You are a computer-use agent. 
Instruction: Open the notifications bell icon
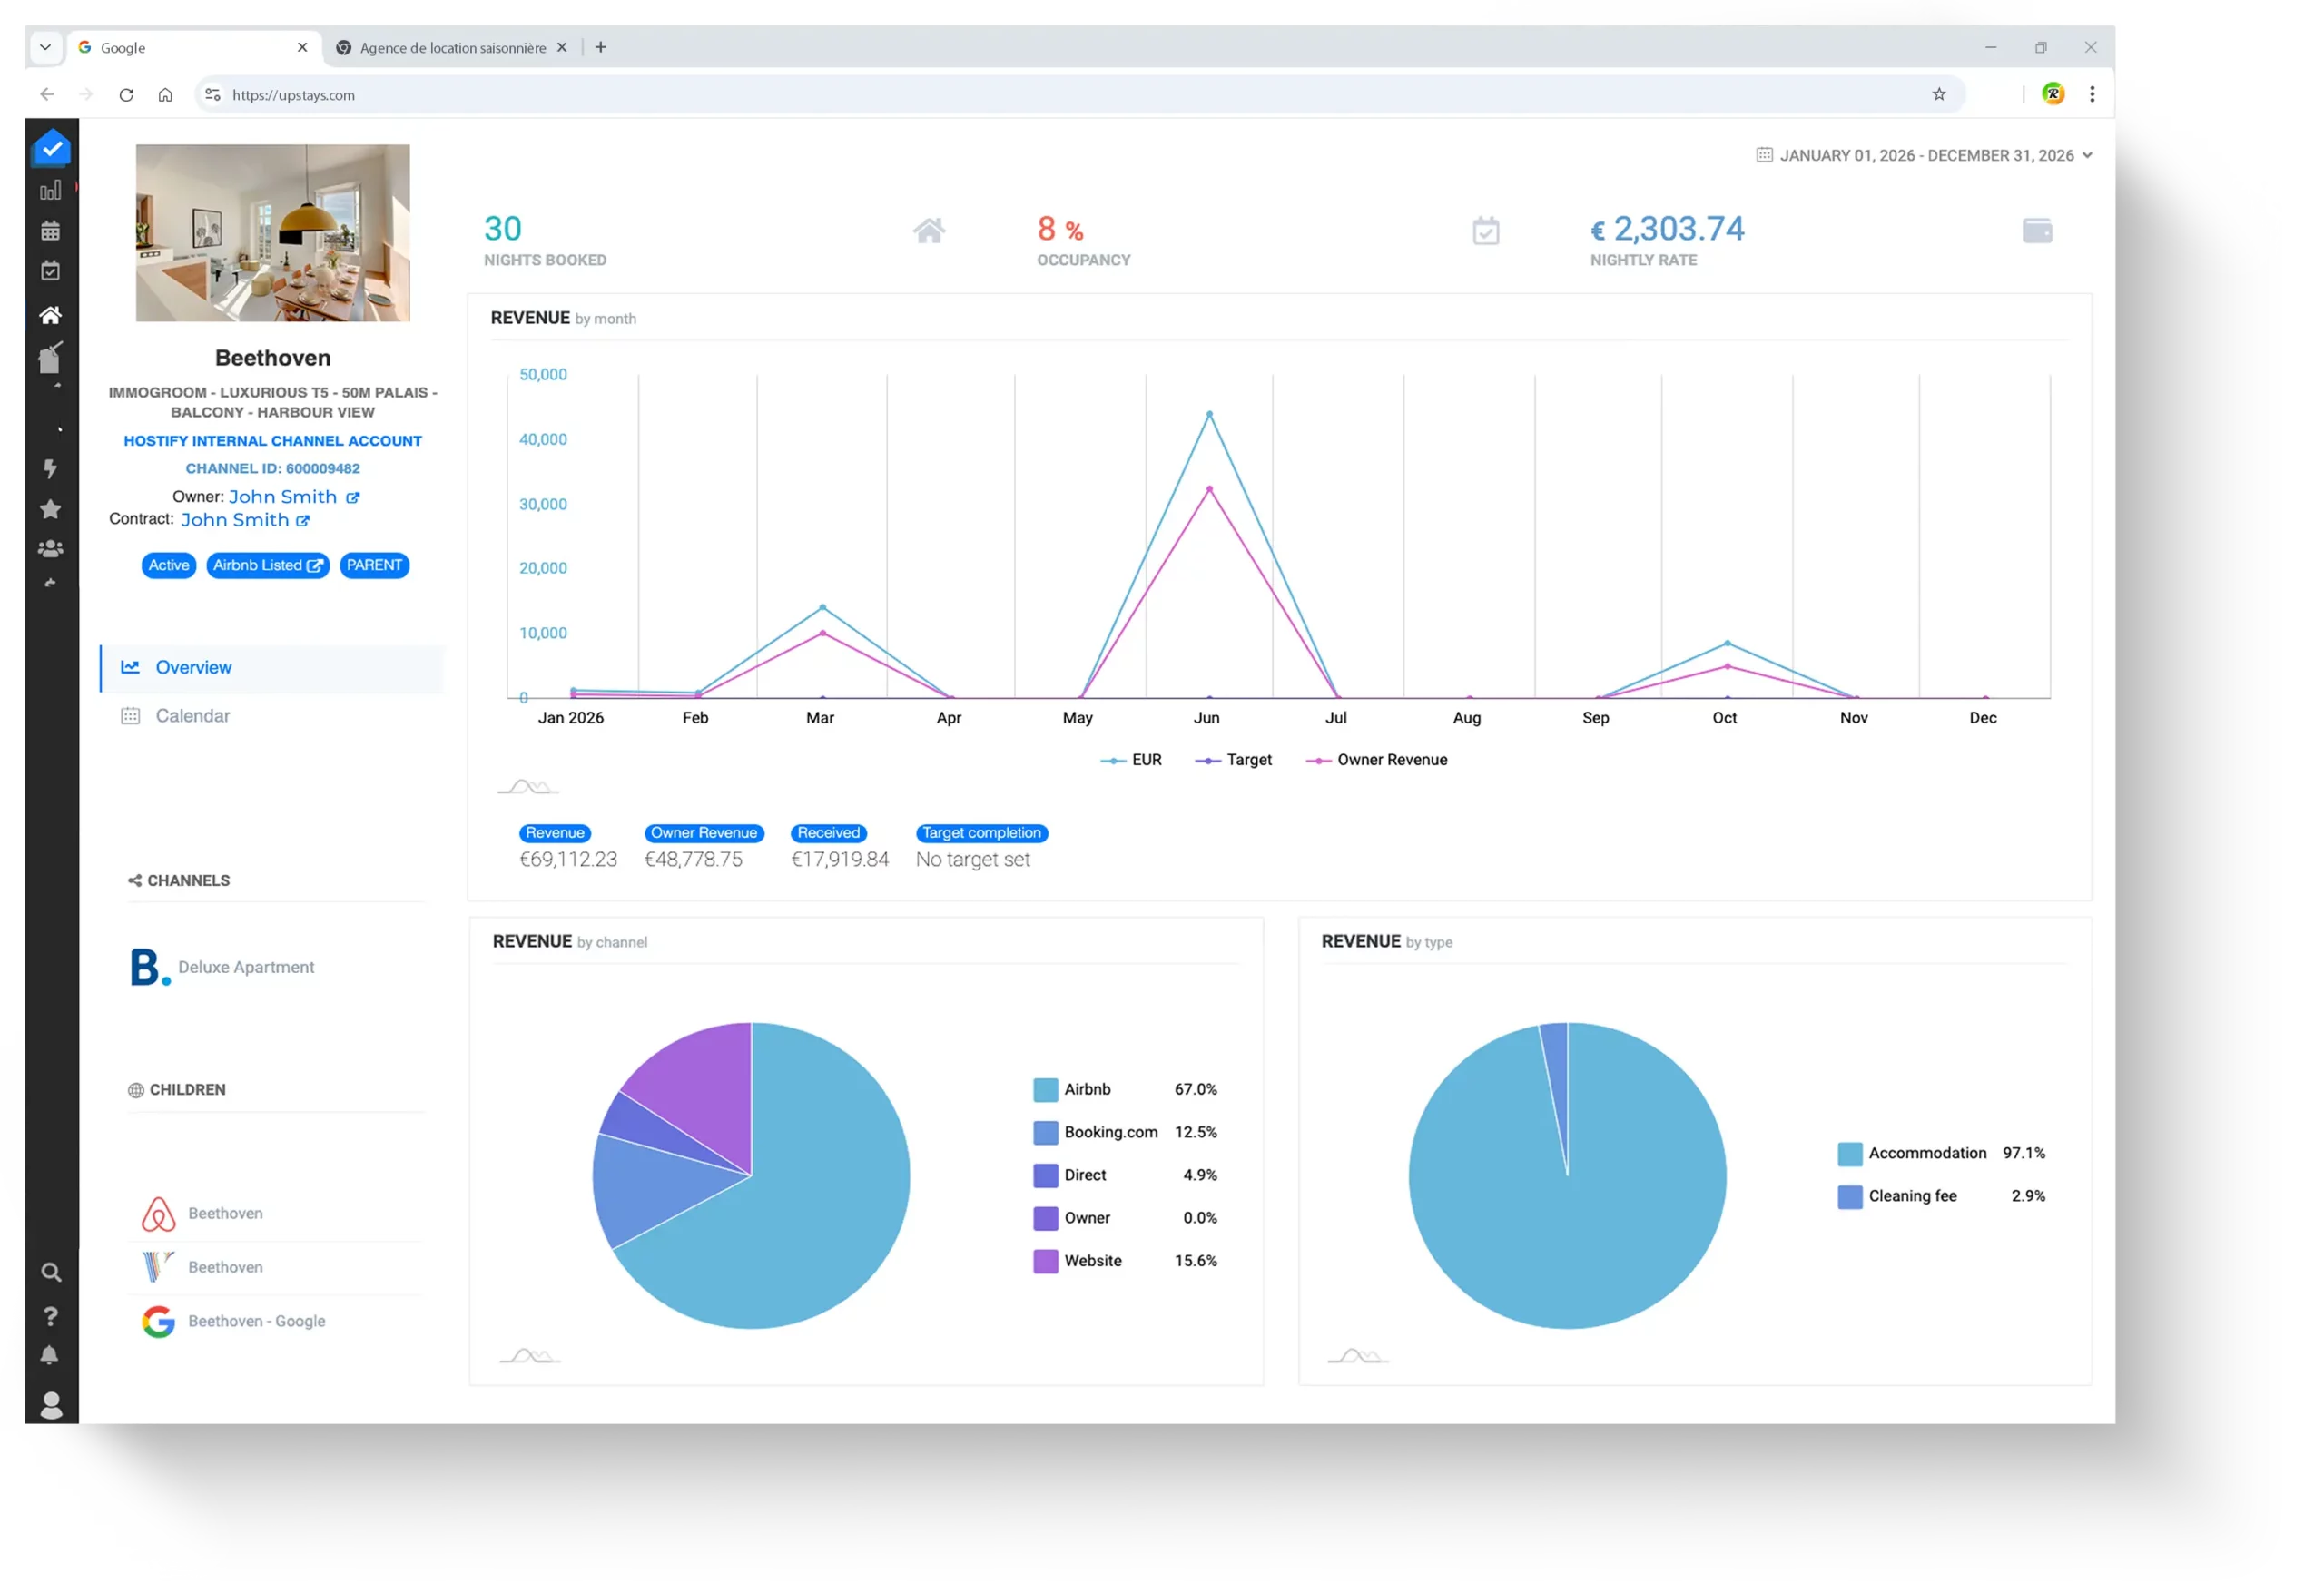coord(50,1355)
